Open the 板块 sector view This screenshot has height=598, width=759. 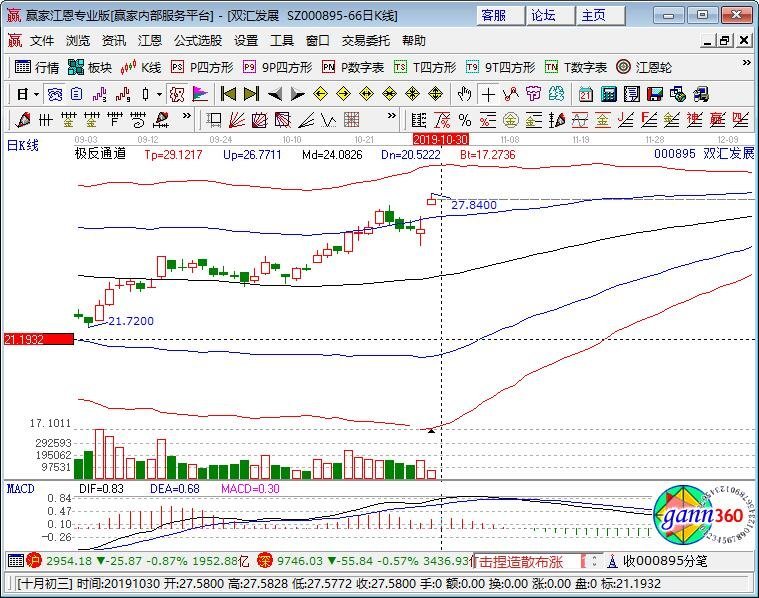coord(90,67)
